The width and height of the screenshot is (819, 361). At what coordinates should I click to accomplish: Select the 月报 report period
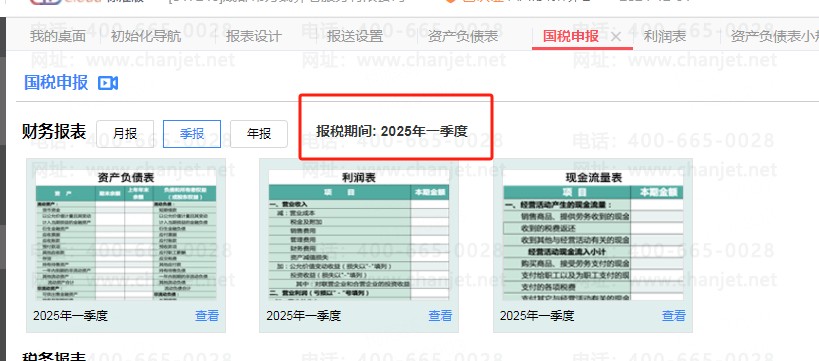125,134
